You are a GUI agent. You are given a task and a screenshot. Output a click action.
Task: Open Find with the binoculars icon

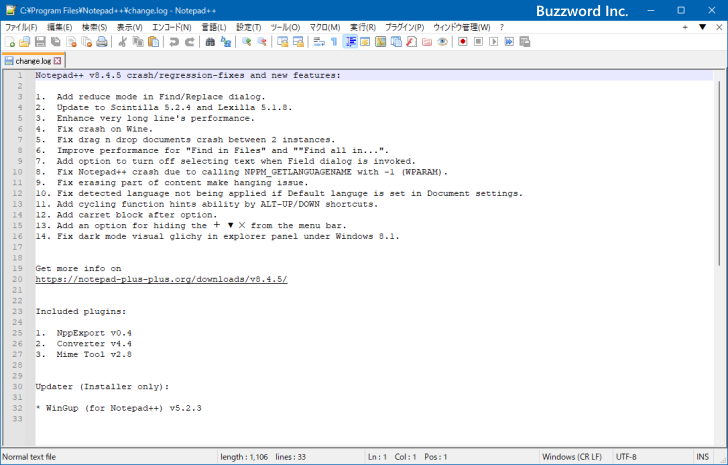210,42
